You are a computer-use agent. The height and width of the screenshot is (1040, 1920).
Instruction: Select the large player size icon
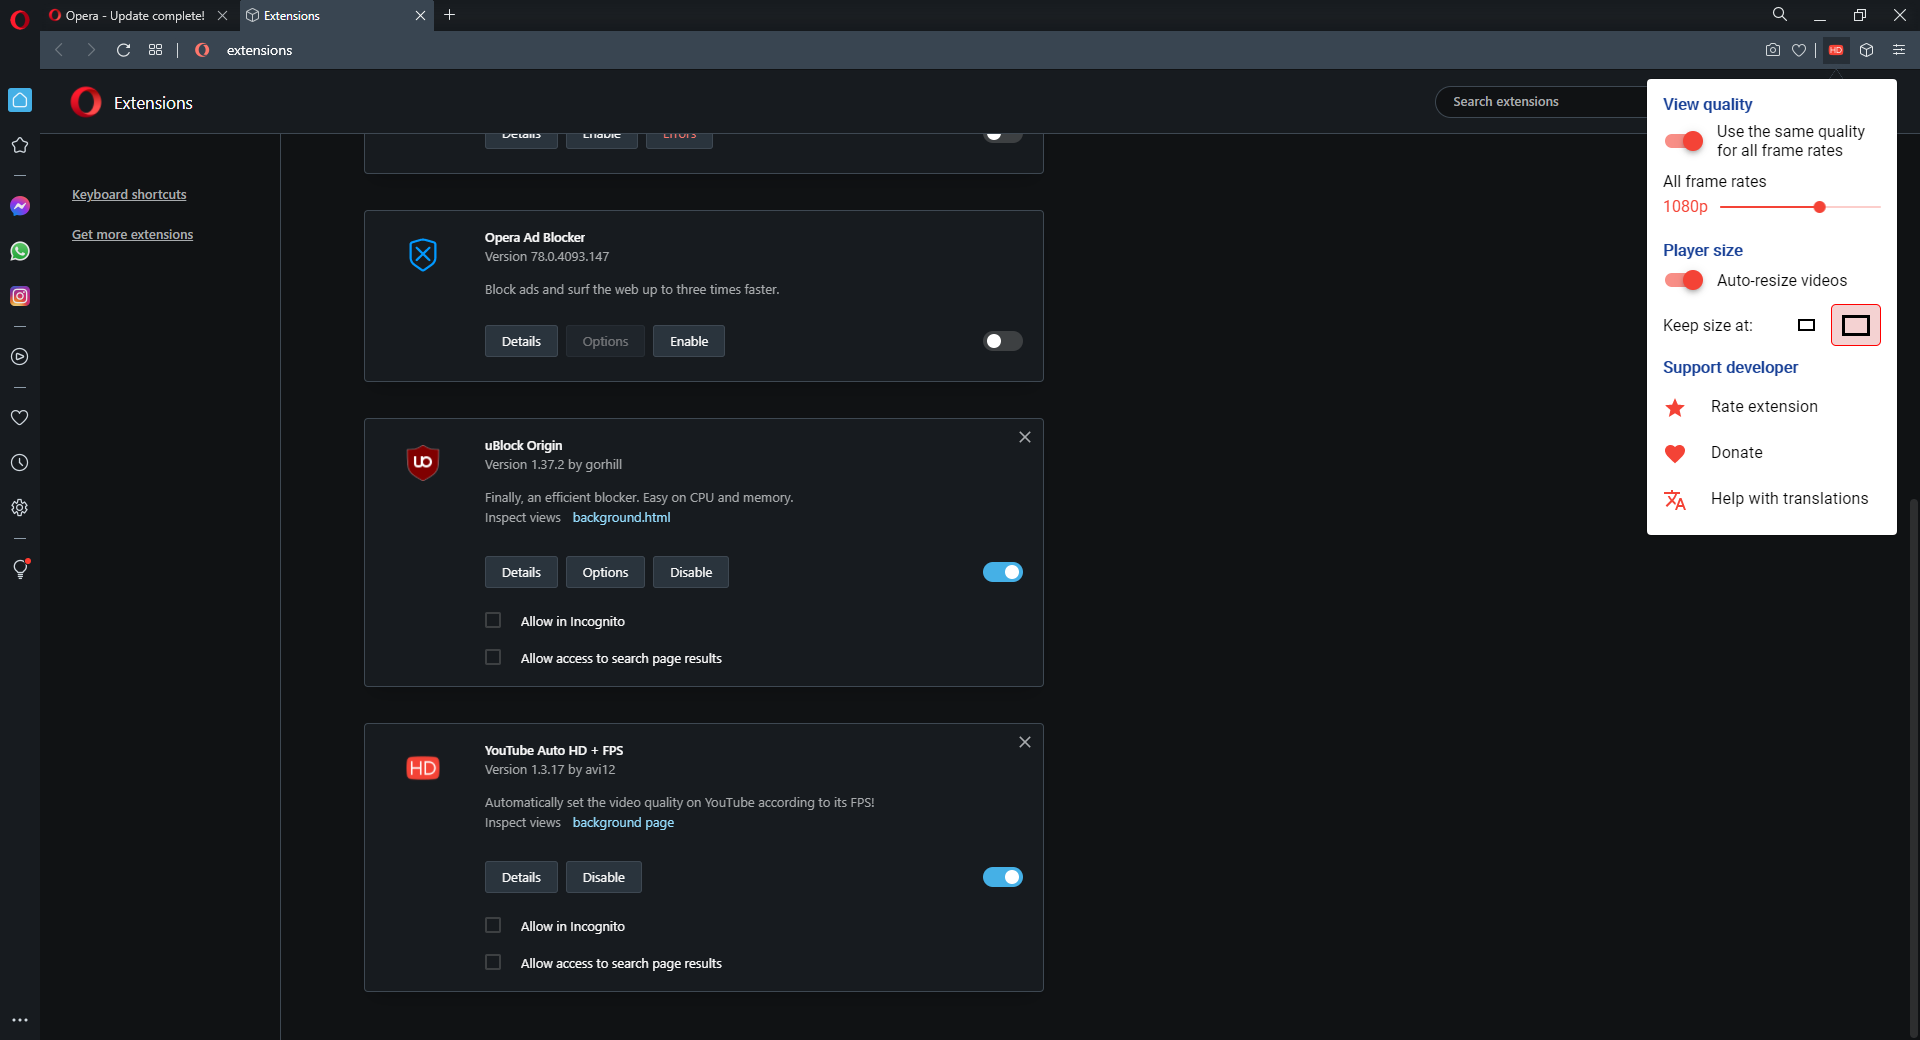coord(1856,325)
